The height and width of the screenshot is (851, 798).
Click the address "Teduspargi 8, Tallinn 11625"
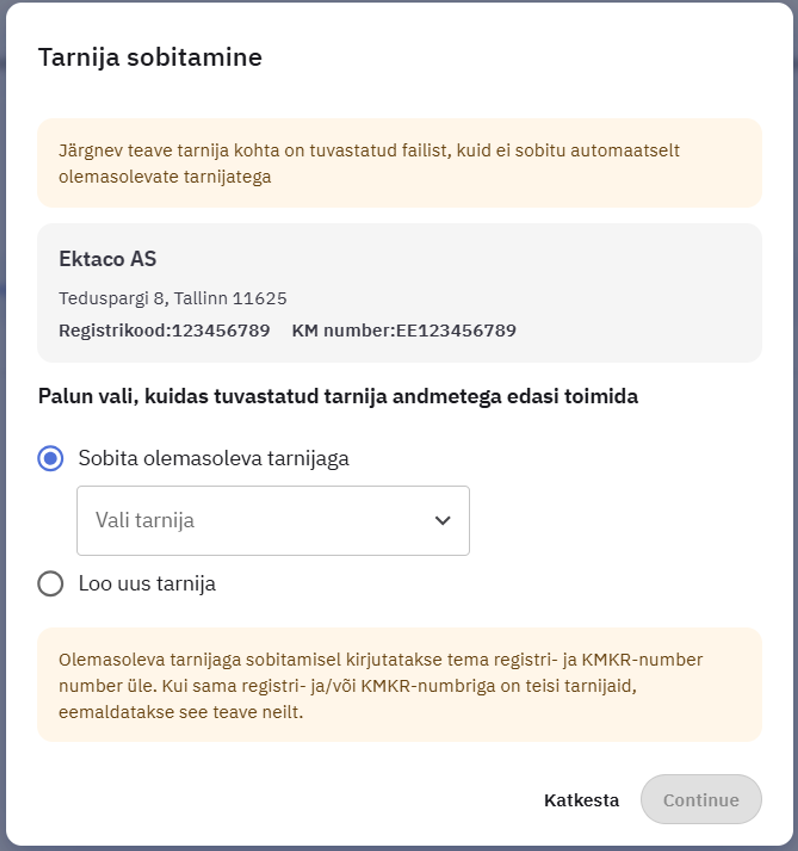pyautogui.click(x=173, y=298)
